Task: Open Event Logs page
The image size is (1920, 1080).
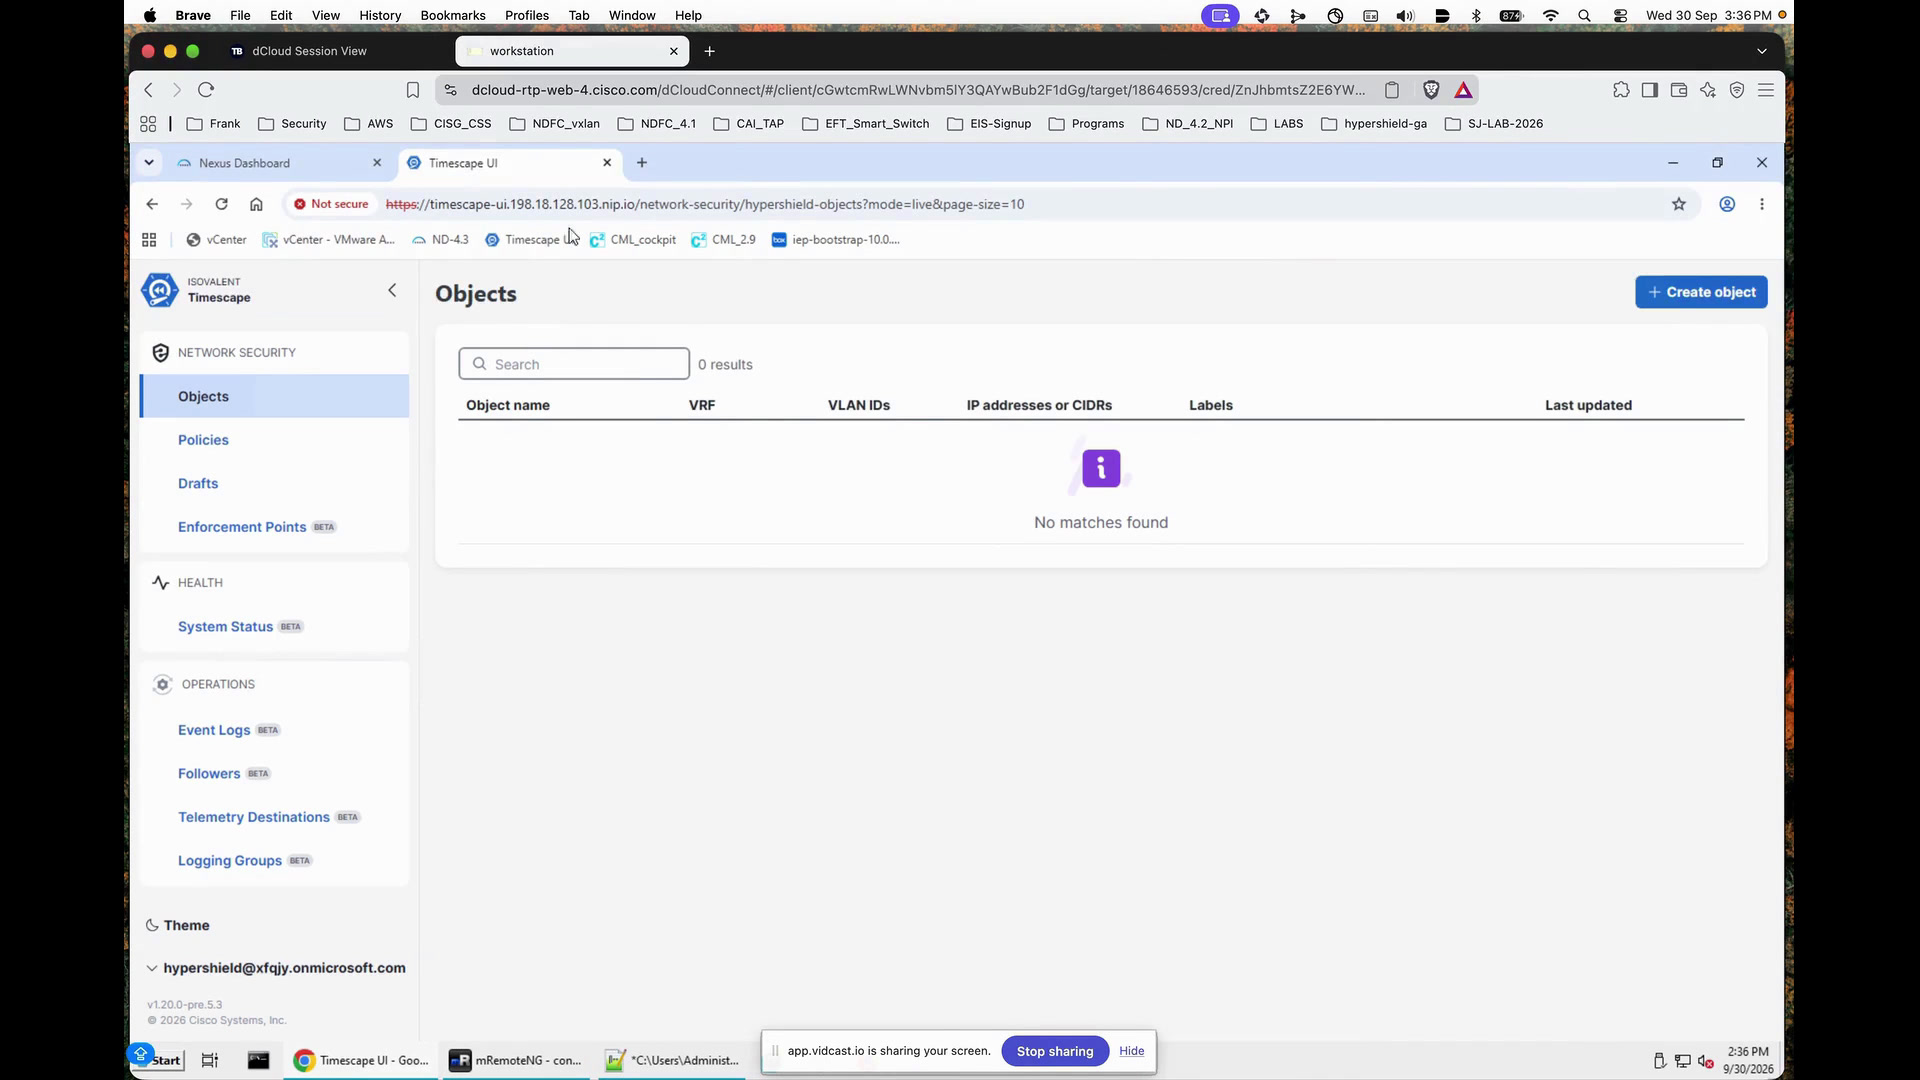Action: (214, 730)
